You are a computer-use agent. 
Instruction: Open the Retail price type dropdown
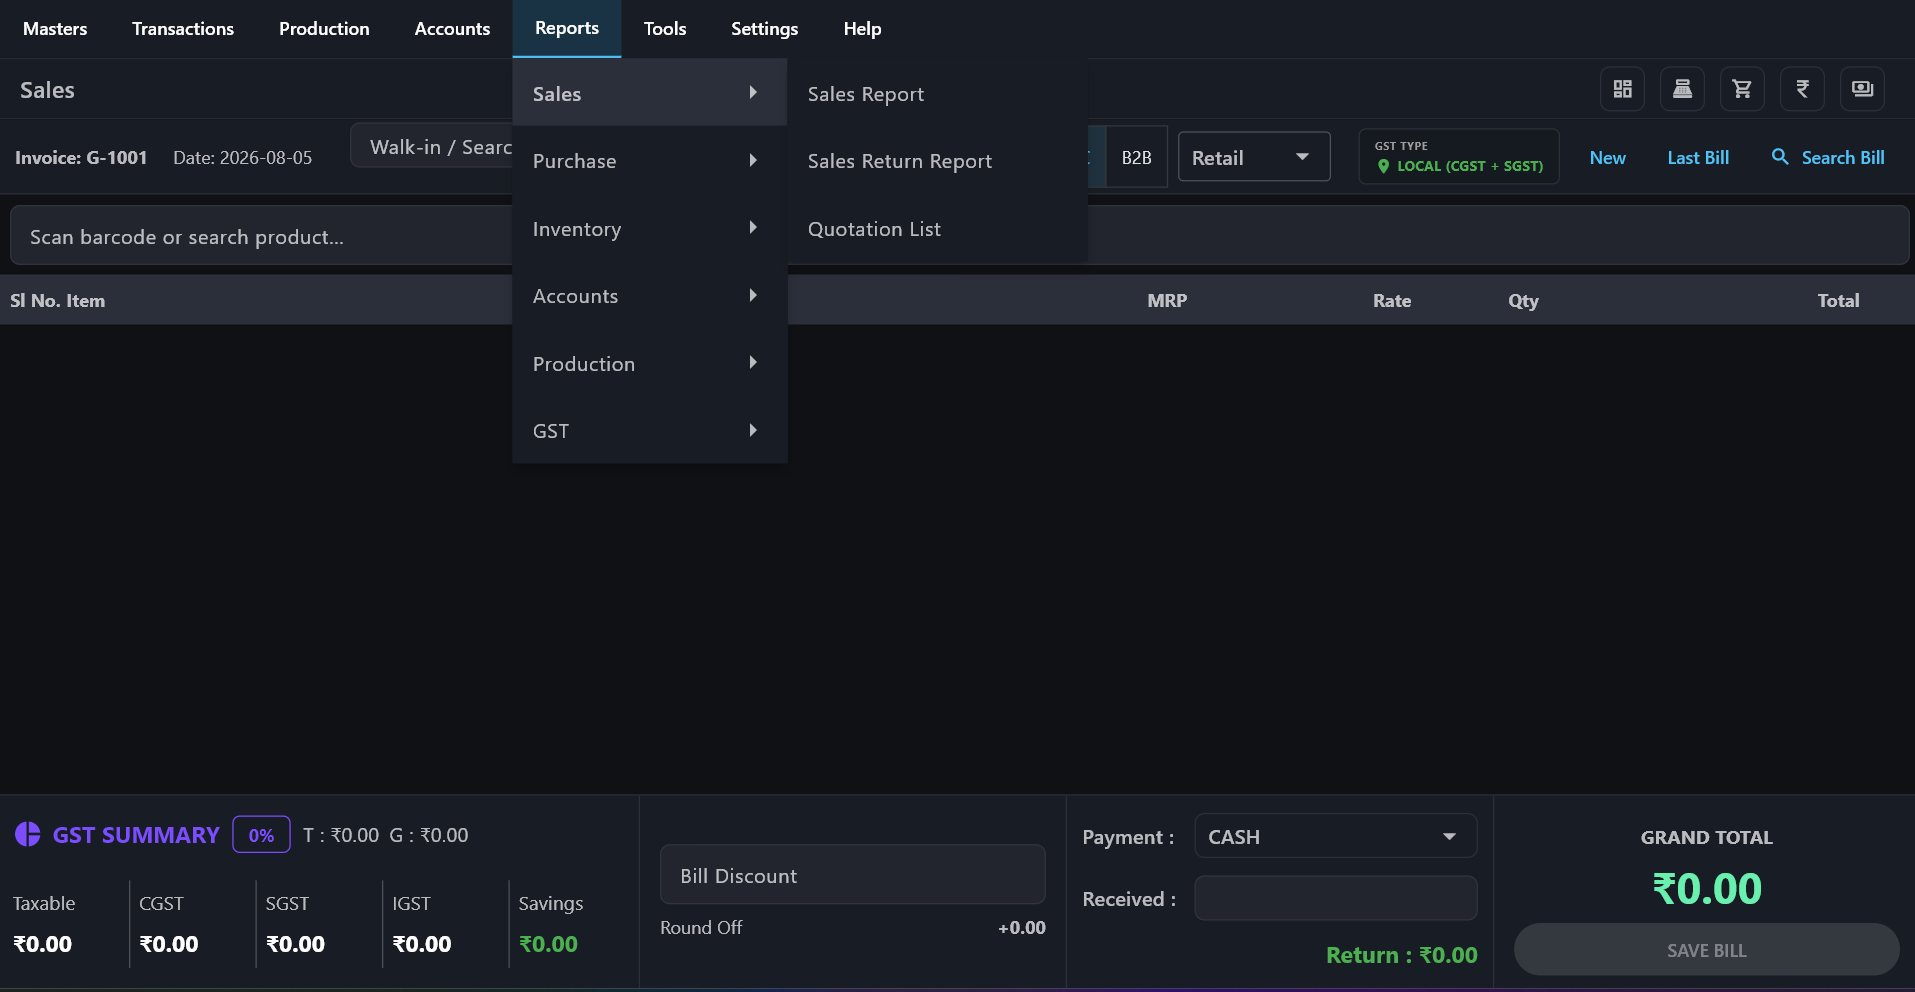pyautogui.click(x=1254, y=157)
